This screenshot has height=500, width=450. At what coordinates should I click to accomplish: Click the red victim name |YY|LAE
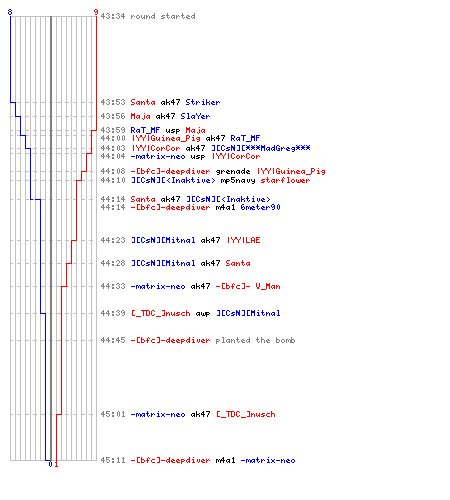tap(243, 240)
